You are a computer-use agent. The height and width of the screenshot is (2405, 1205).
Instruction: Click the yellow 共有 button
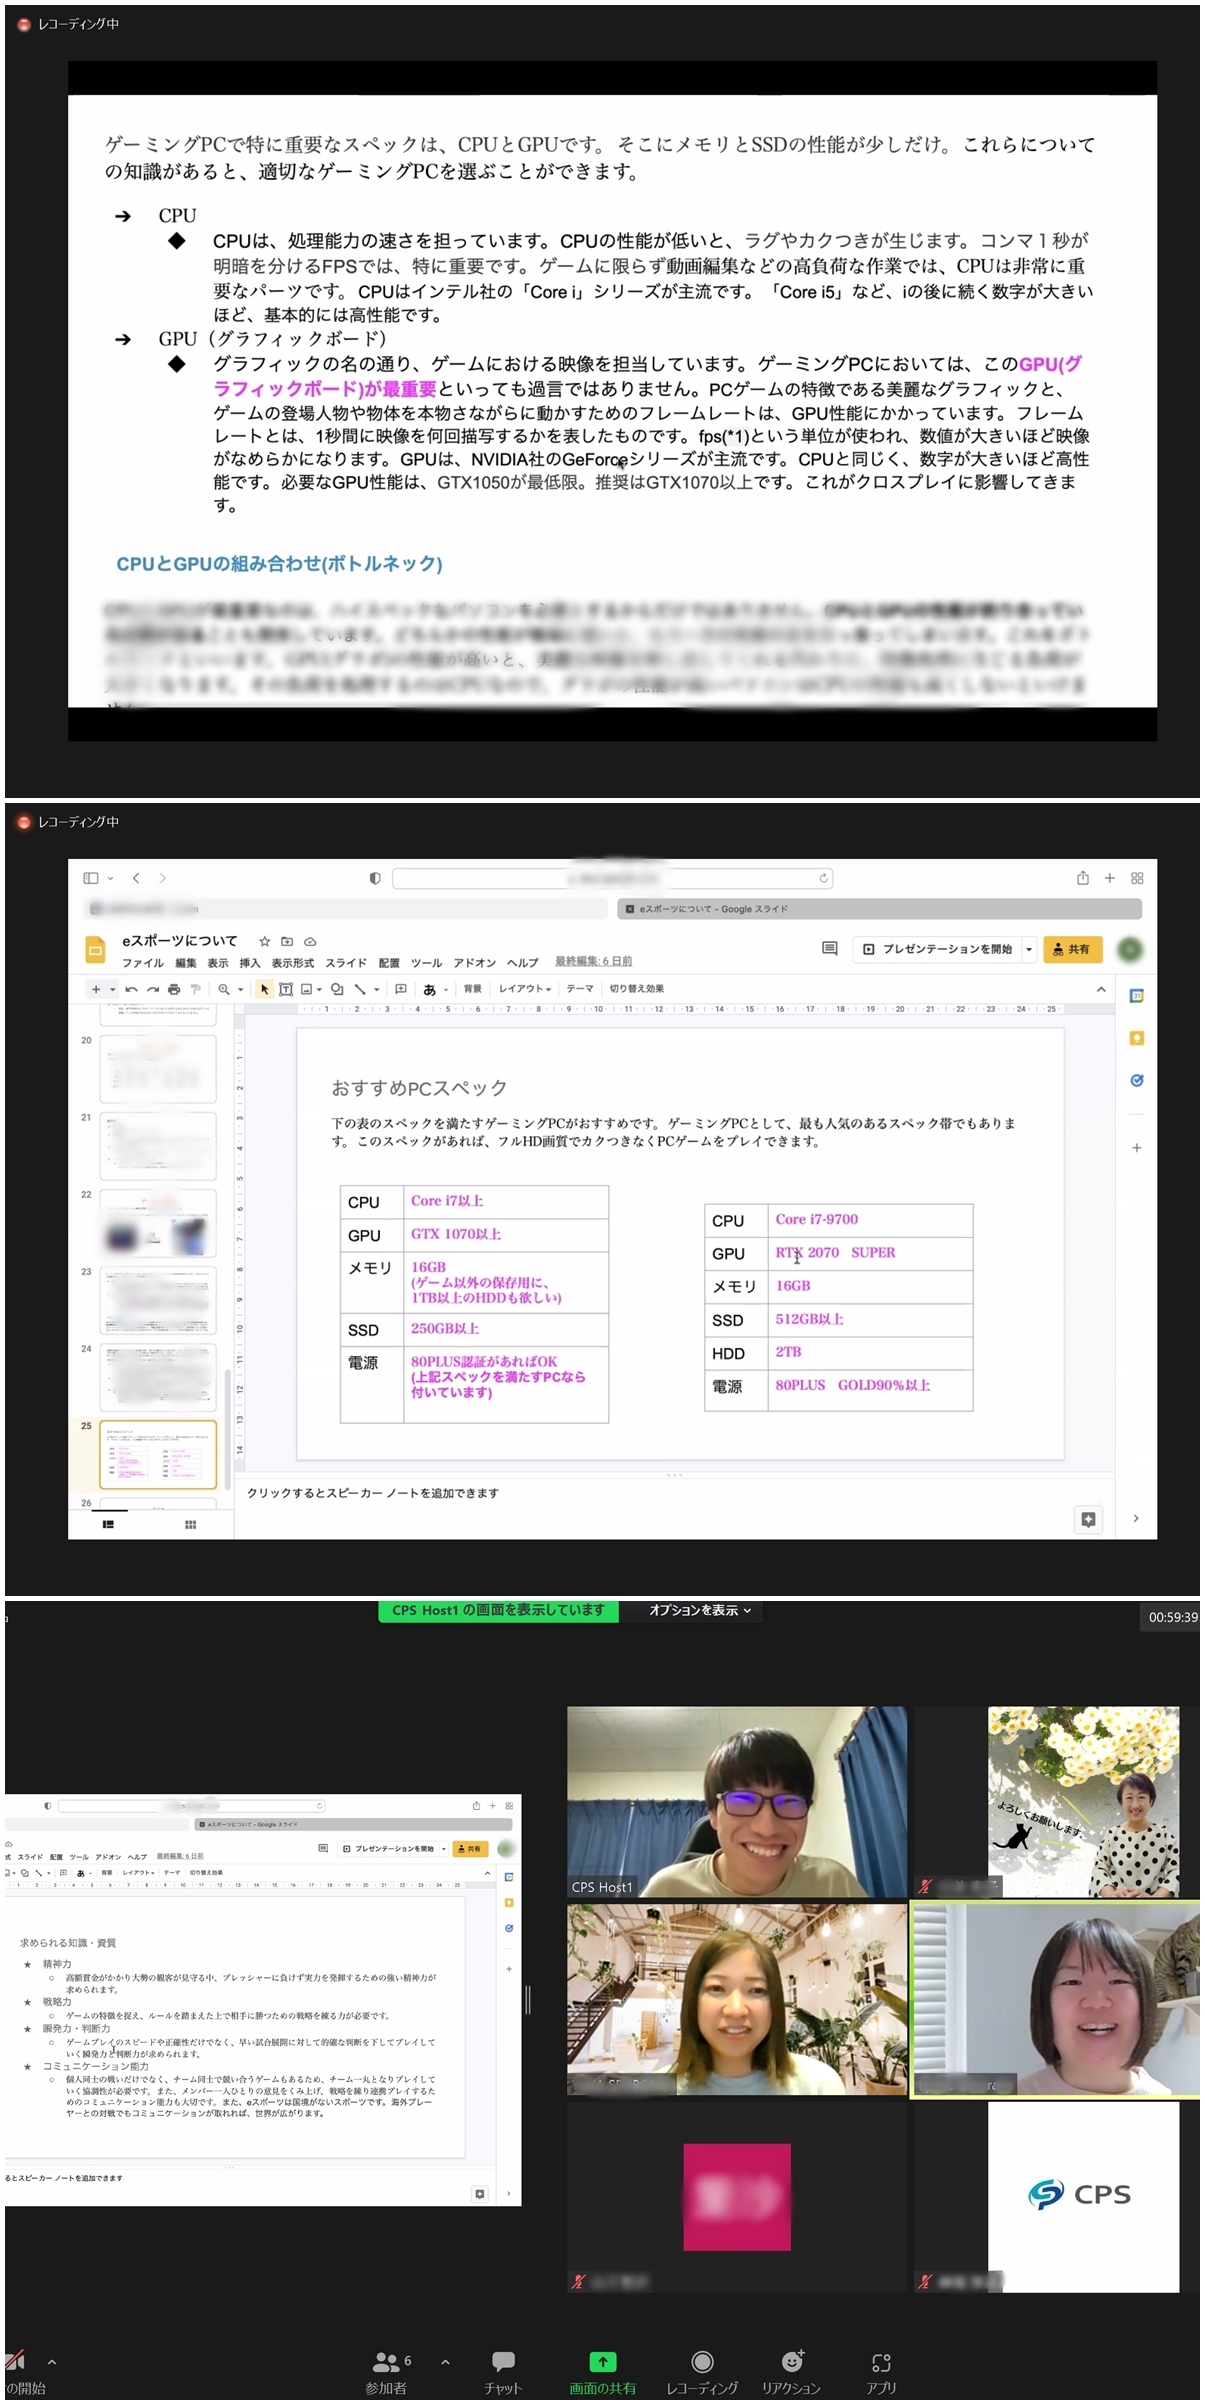pyautogui.click(x=1072, y=949)
